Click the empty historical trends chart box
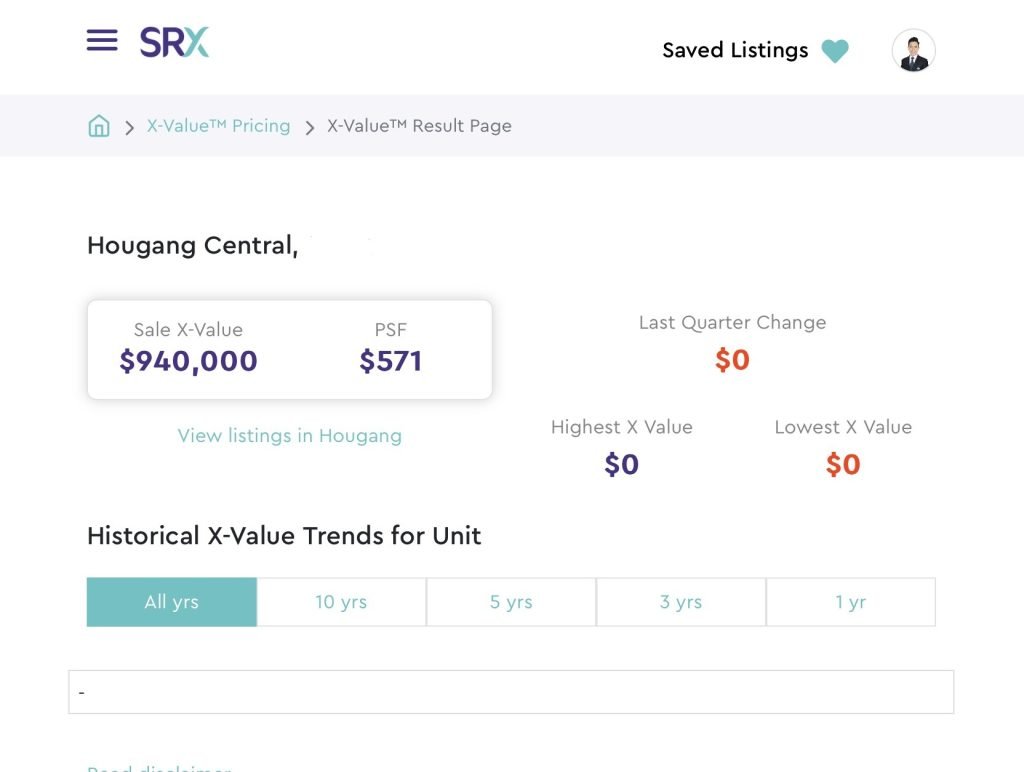Screen dimensions: 1024x772 511,692
